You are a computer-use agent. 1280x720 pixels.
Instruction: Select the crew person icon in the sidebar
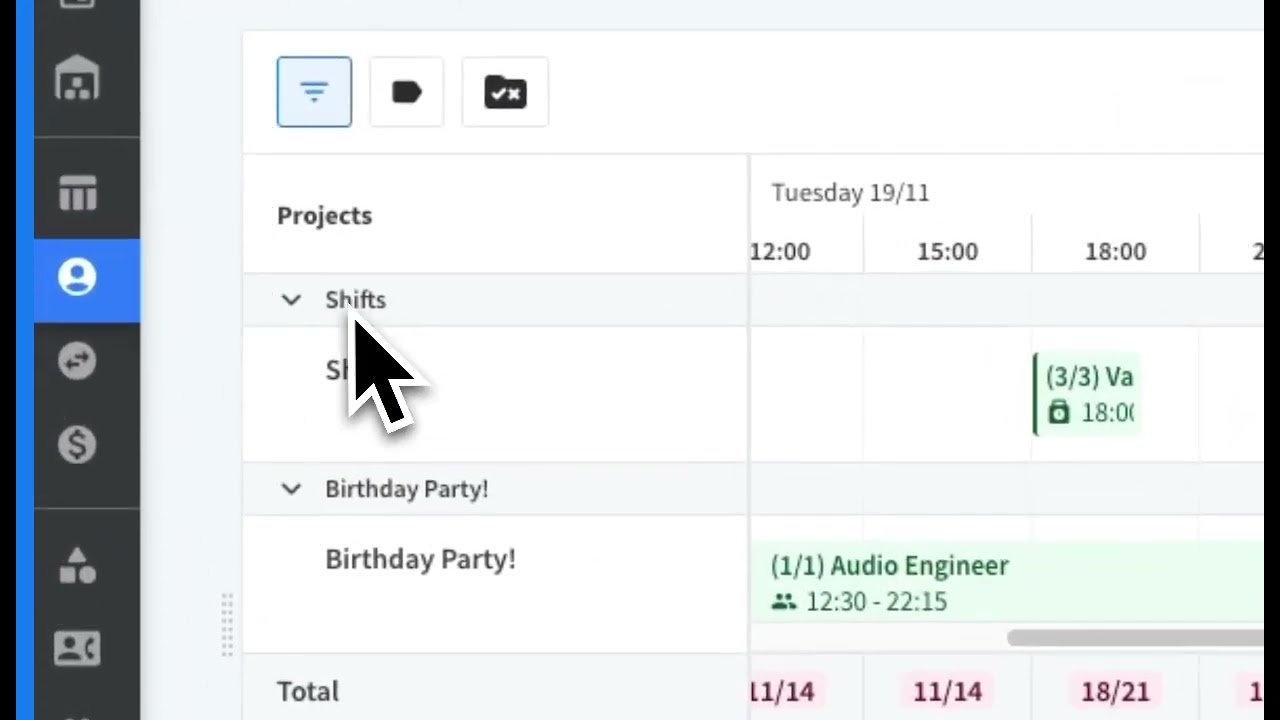77,277
